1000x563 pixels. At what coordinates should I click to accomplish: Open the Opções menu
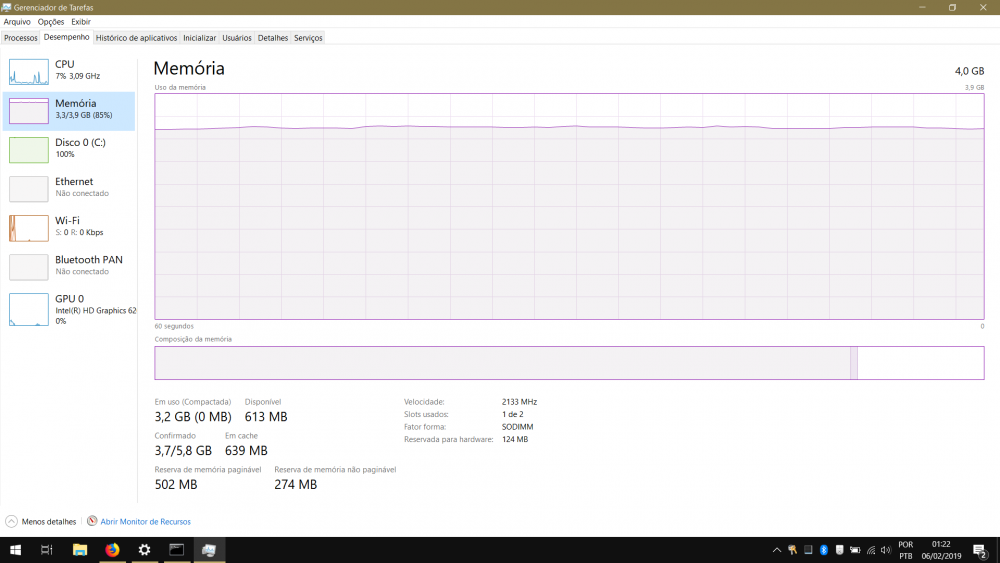pos(51,21)
